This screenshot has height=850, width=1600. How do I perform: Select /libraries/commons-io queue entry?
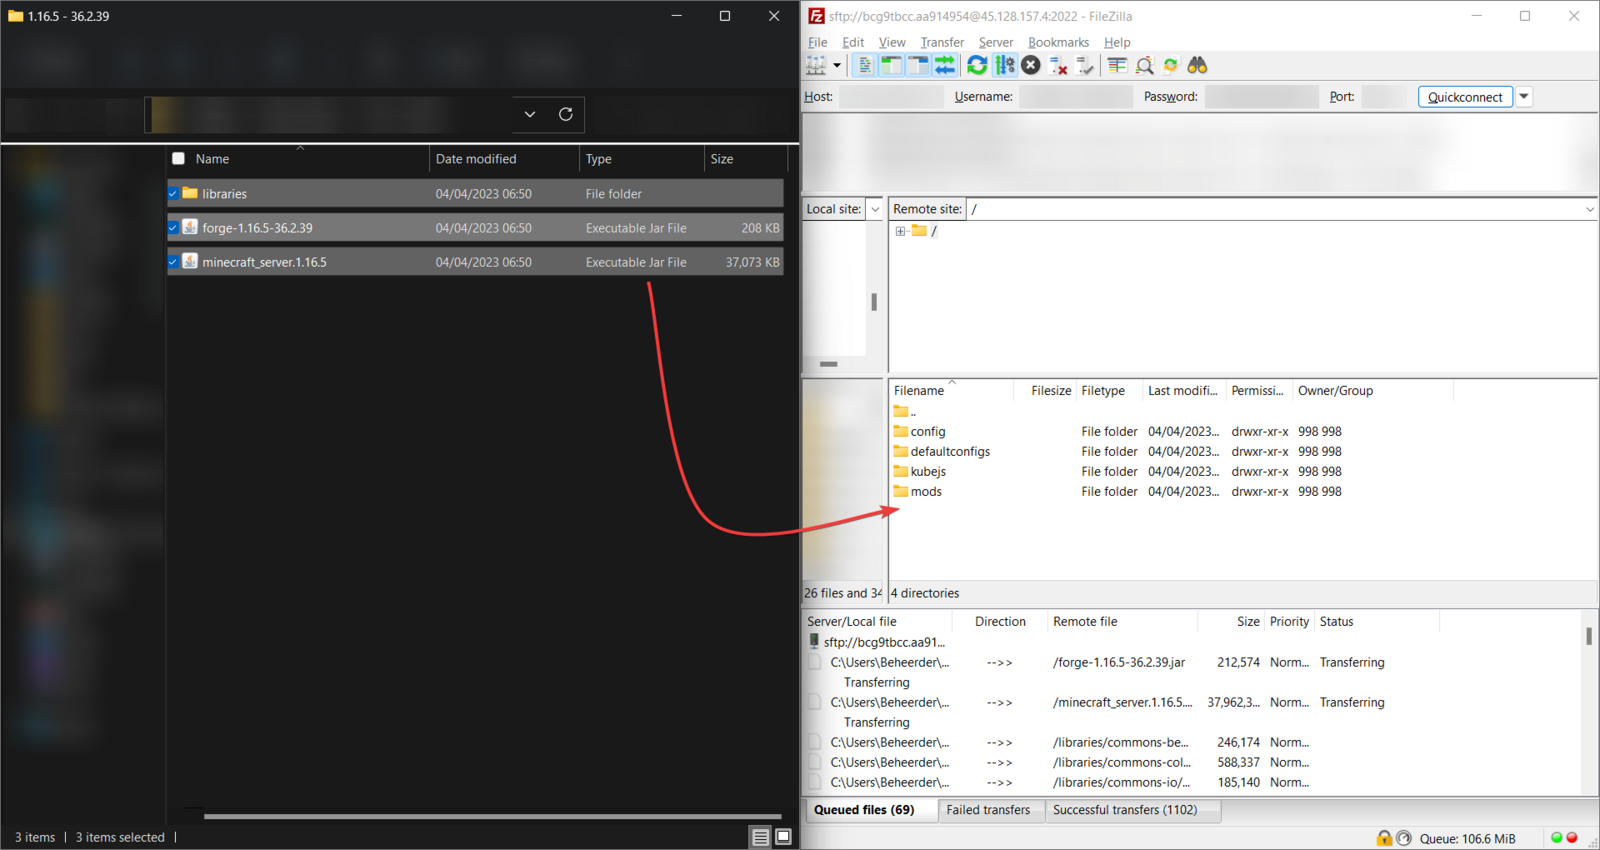click(1195, 783)
